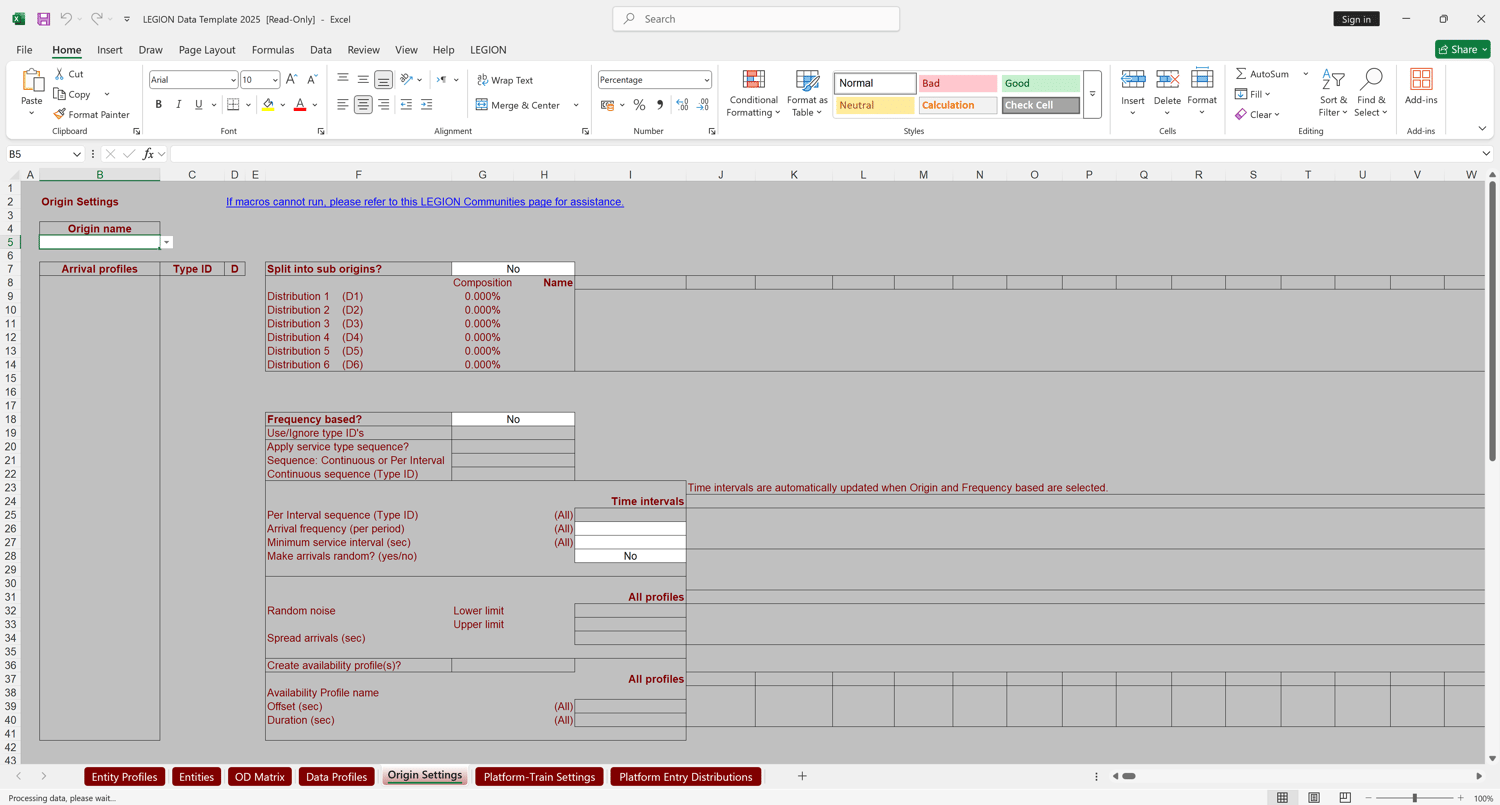
Task: Open Format as Table gallery
Action: (807, 94)
